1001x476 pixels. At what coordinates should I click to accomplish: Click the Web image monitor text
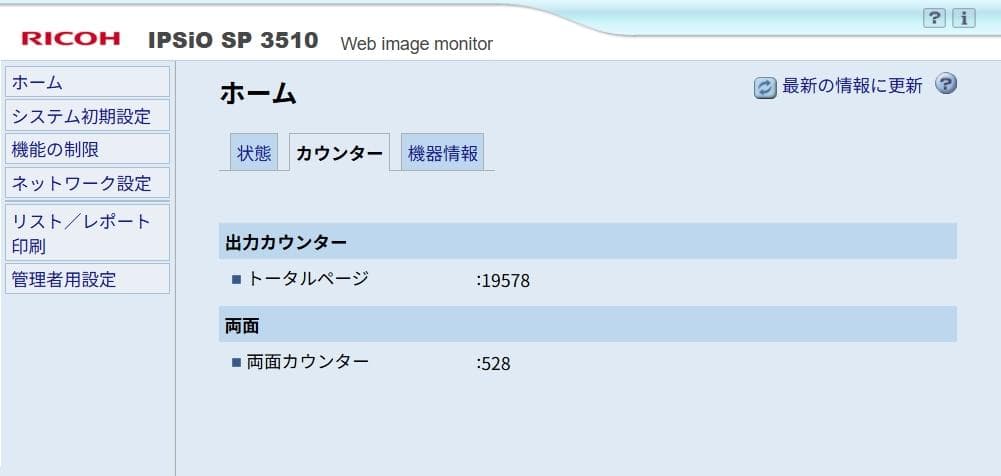[416, 44]
